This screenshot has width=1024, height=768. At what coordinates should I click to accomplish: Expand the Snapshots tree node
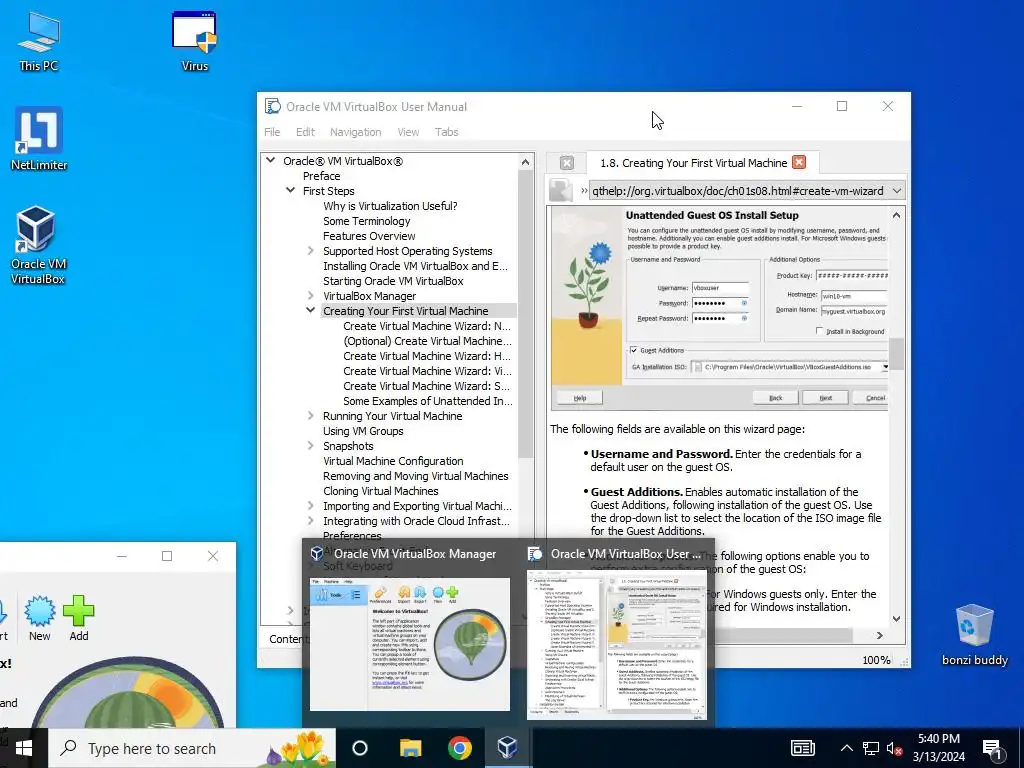[311, 446]
